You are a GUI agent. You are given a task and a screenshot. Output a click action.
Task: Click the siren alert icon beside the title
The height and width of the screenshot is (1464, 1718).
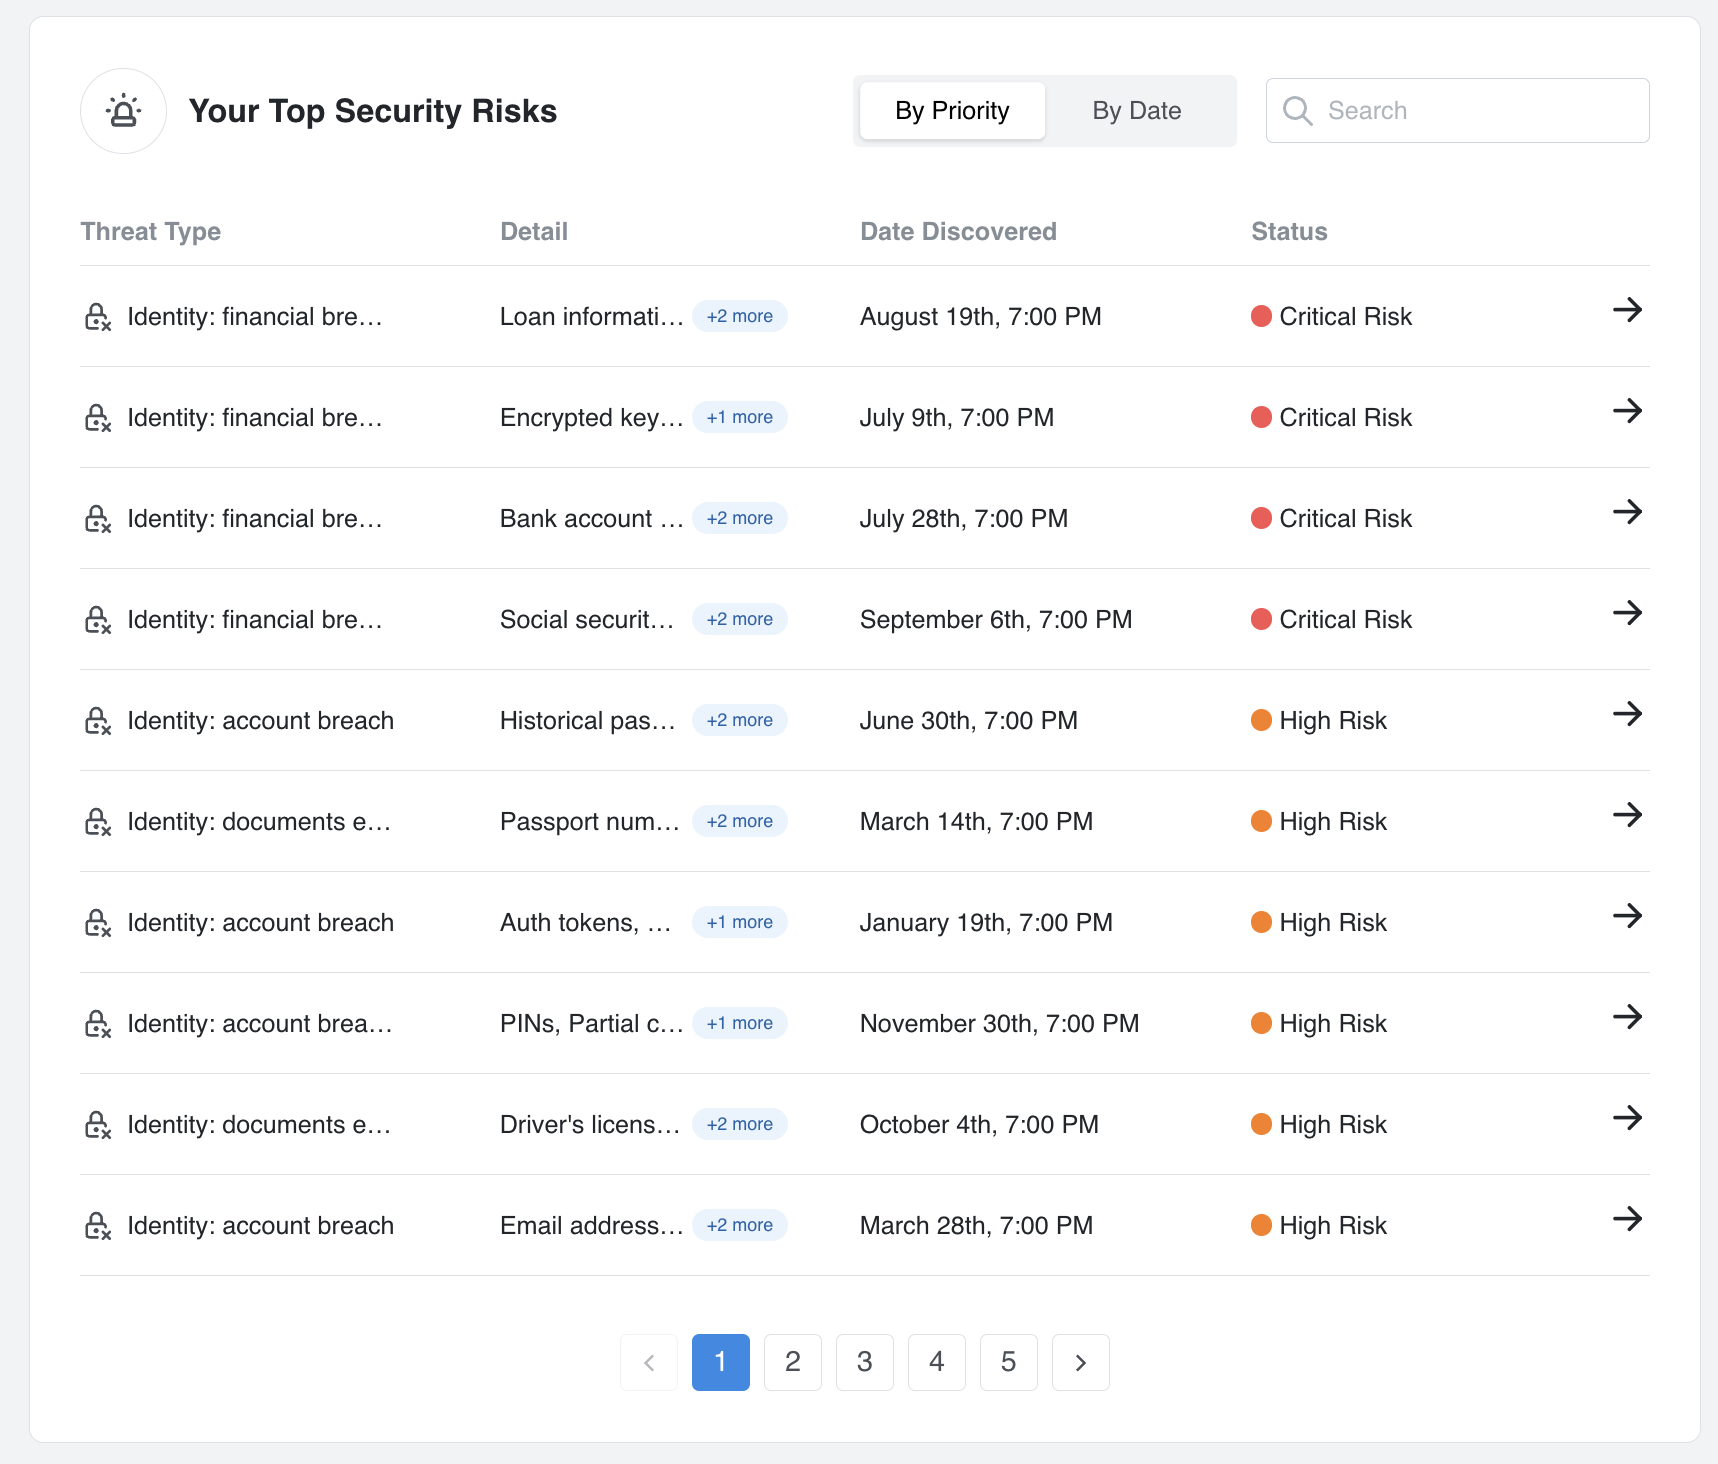click(123, 111)
